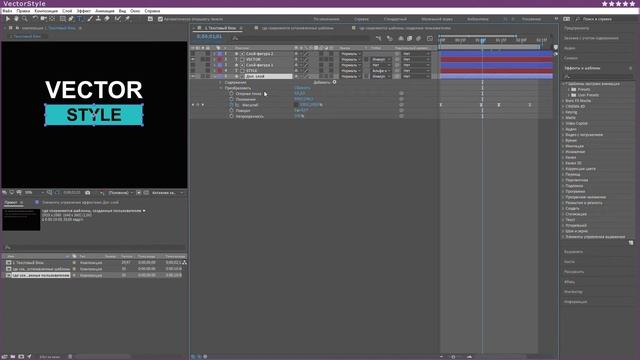Screen dimensions: 640x360
Task: Toggle the auto-open panels checkbox in toolbar
Action: point(160,19)
